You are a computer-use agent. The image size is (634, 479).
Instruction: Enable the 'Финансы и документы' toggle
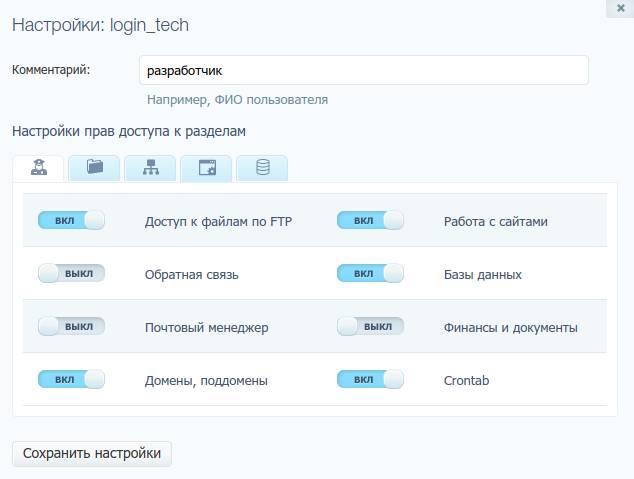370,326
